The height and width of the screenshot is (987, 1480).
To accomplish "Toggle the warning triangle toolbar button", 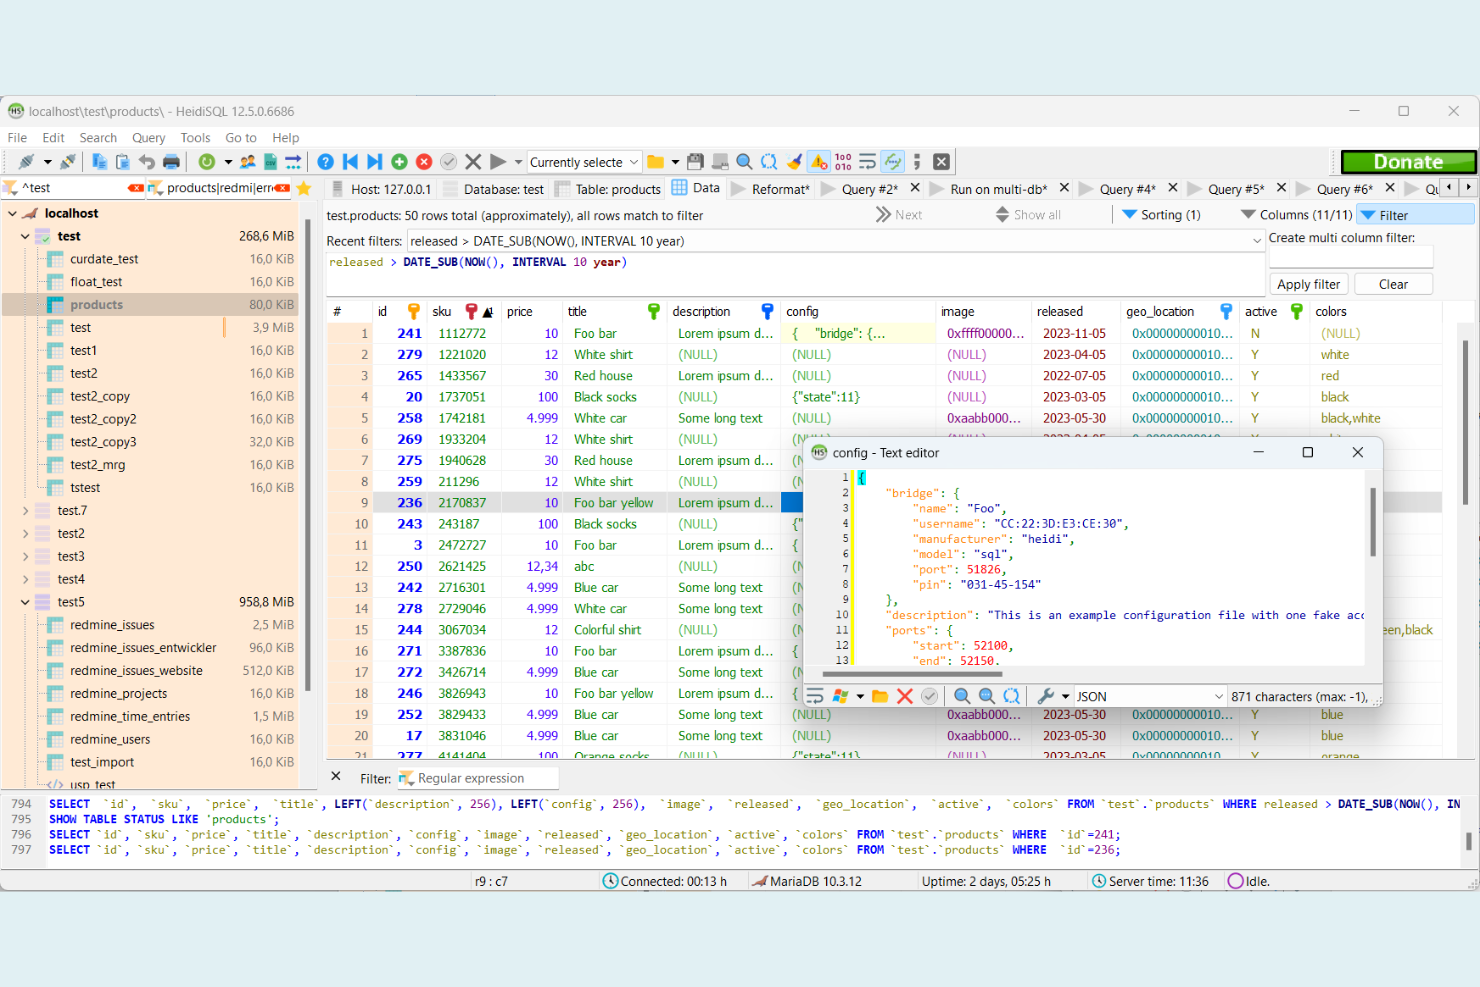I will click(x=819, y=162).
